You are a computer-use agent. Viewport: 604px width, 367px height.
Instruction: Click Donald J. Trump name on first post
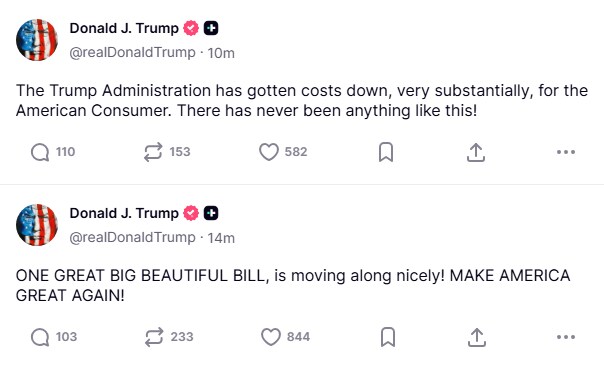coord(124,28)
